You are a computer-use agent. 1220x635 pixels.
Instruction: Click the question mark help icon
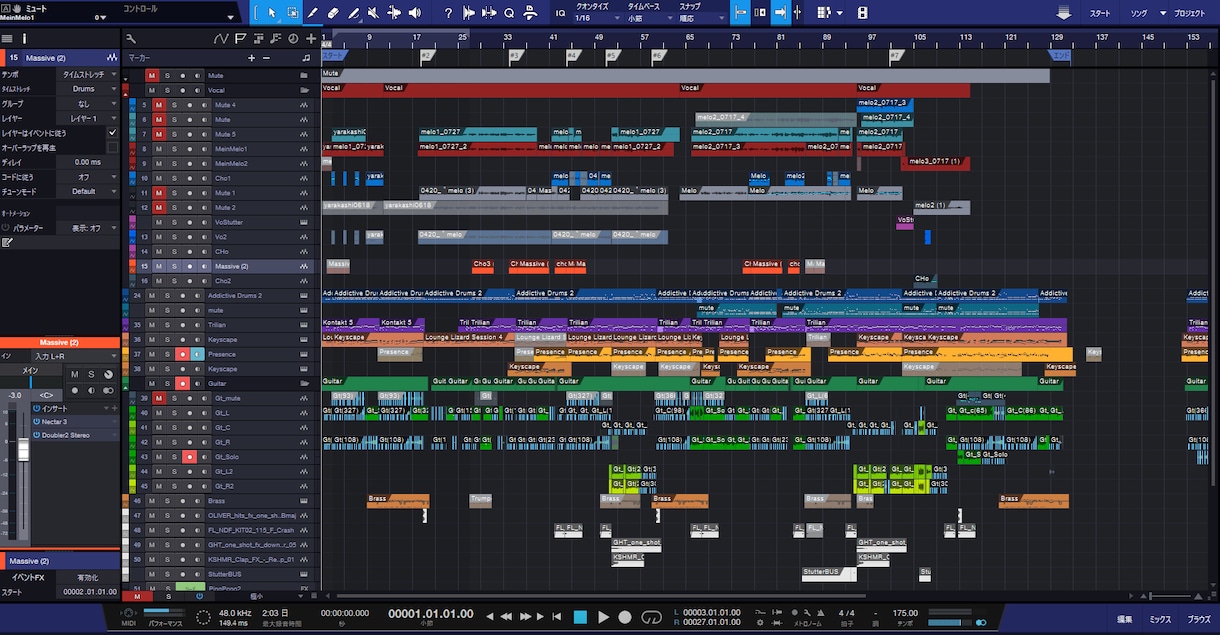pos(447,13)
